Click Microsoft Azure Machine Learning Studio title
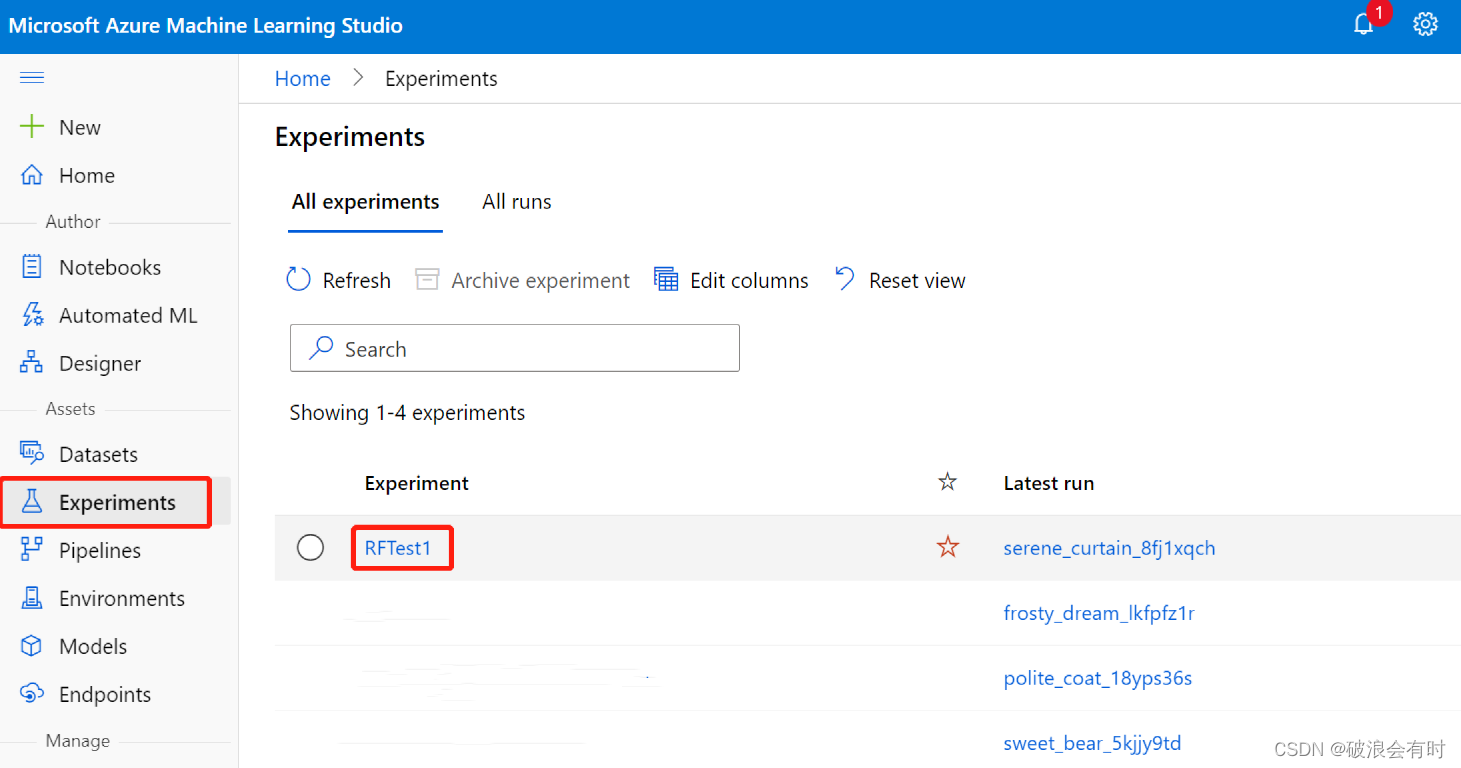This screenshot has height=768, width=1461. (206, 26)
